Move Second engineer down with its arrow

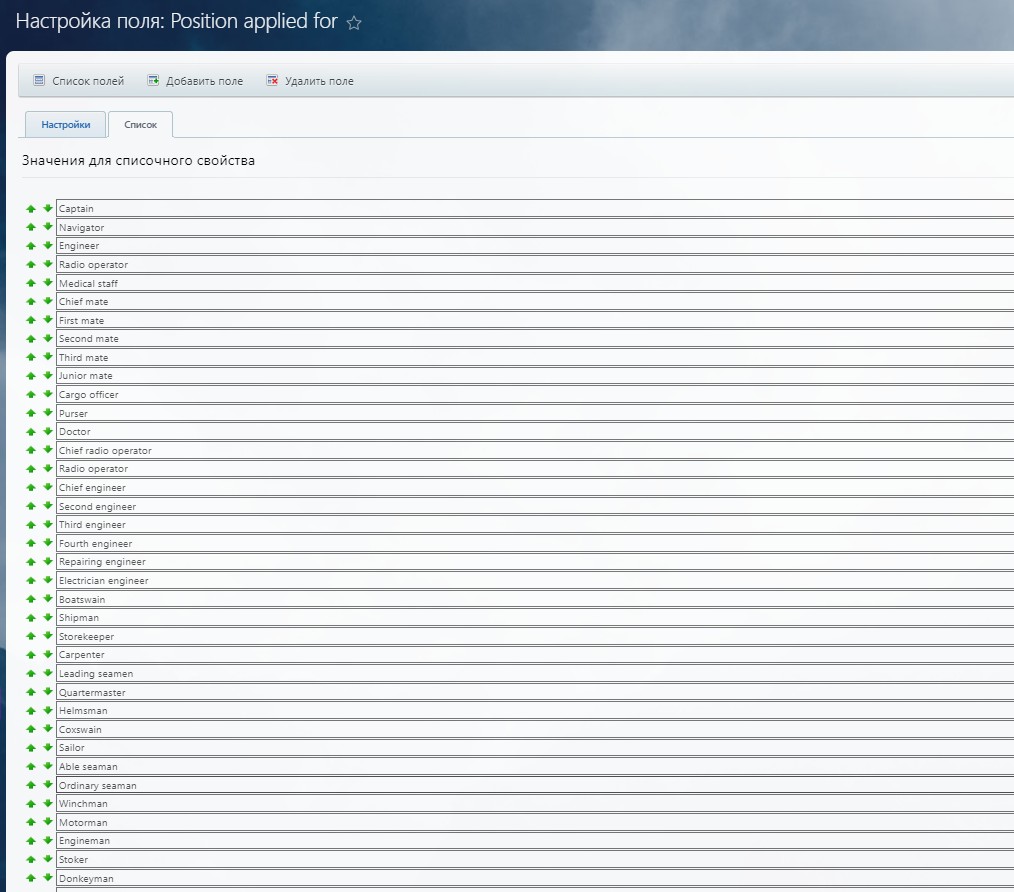tap(48, 506)
